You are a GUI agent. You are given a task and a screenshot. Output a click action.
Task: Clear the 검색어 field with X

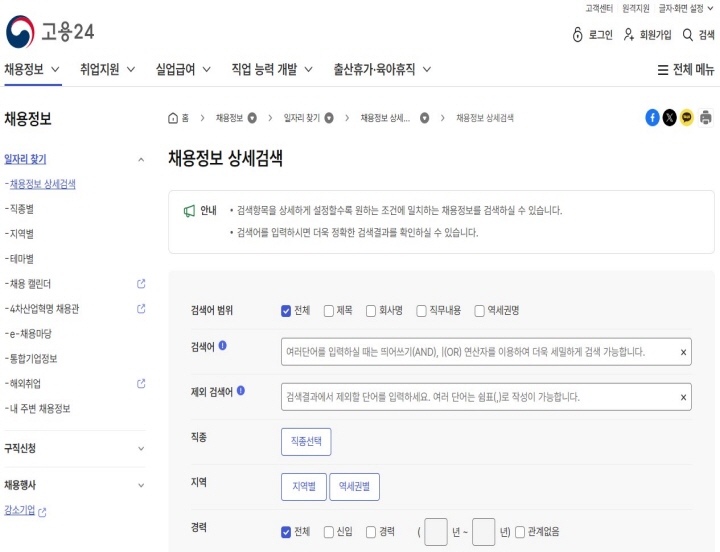click(683, 352)
